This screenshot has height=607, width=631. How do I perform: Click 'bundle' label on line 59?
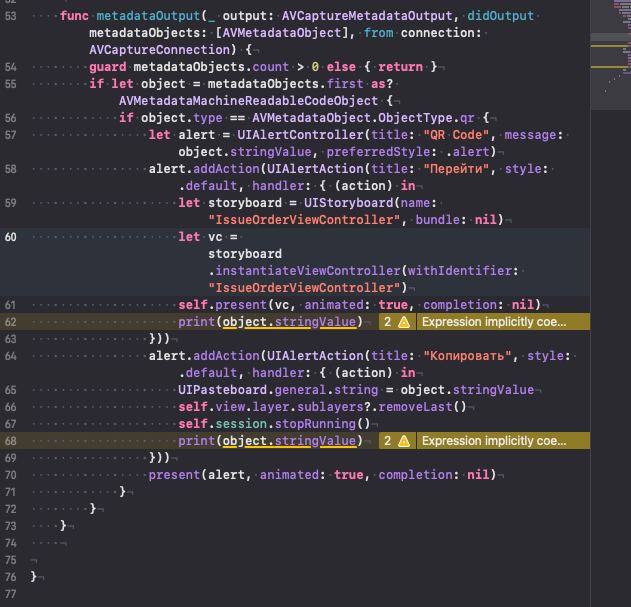point(437,220)
